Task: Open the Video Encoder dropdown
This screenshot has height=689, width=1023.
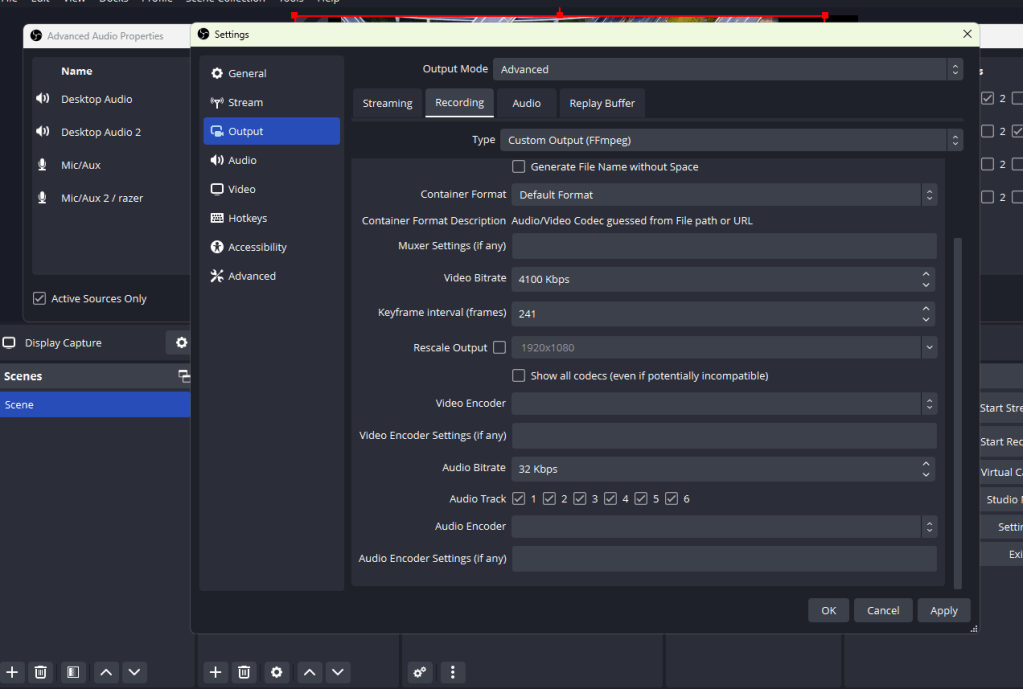Action: (x=724, y=404)
